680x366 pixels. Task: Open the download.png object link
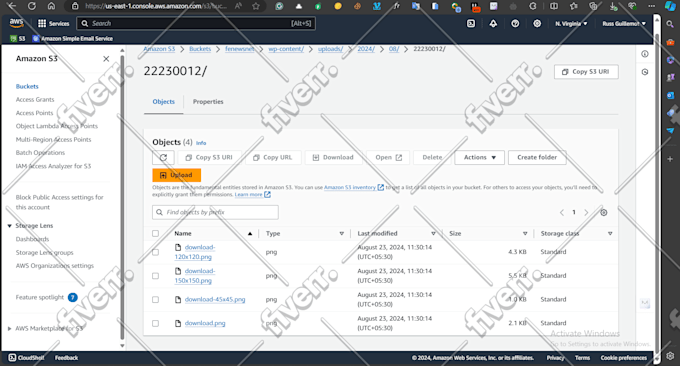205,324
